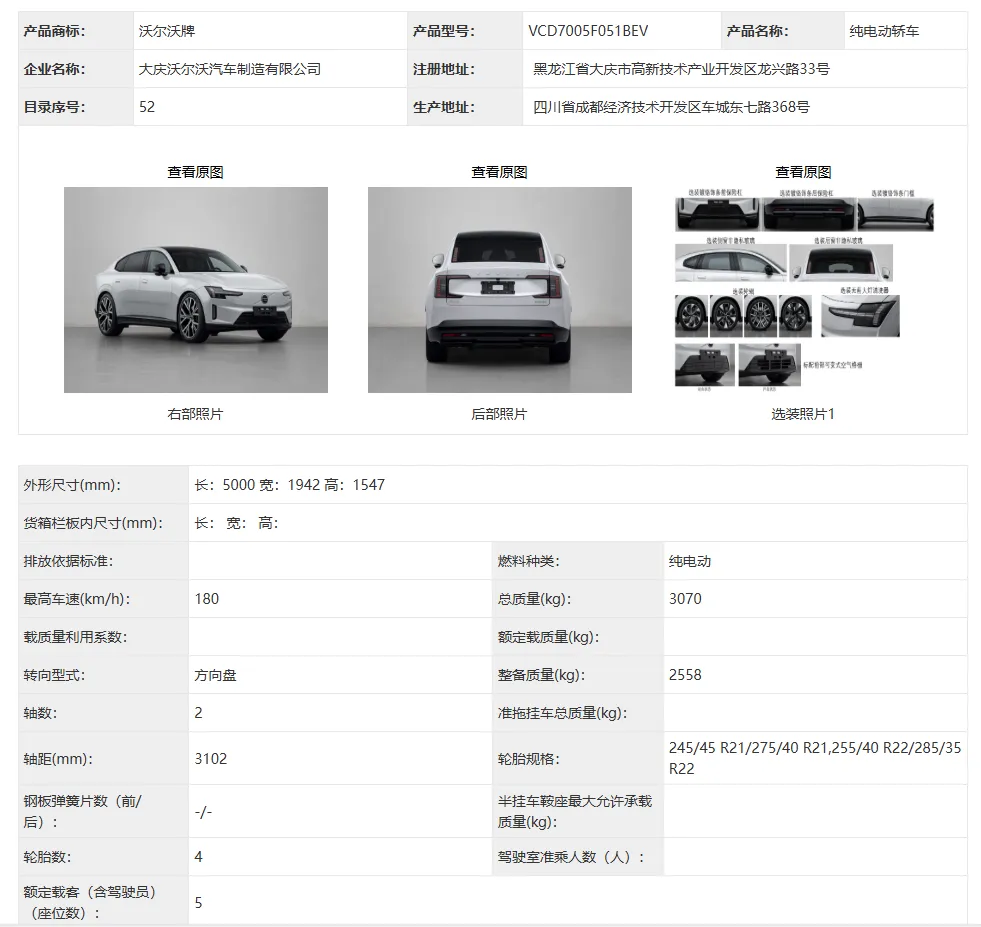Click the 半挂车鞍座最大允许承载质量 label
Screen dimensions: 981x927
[x=575, y=811]
